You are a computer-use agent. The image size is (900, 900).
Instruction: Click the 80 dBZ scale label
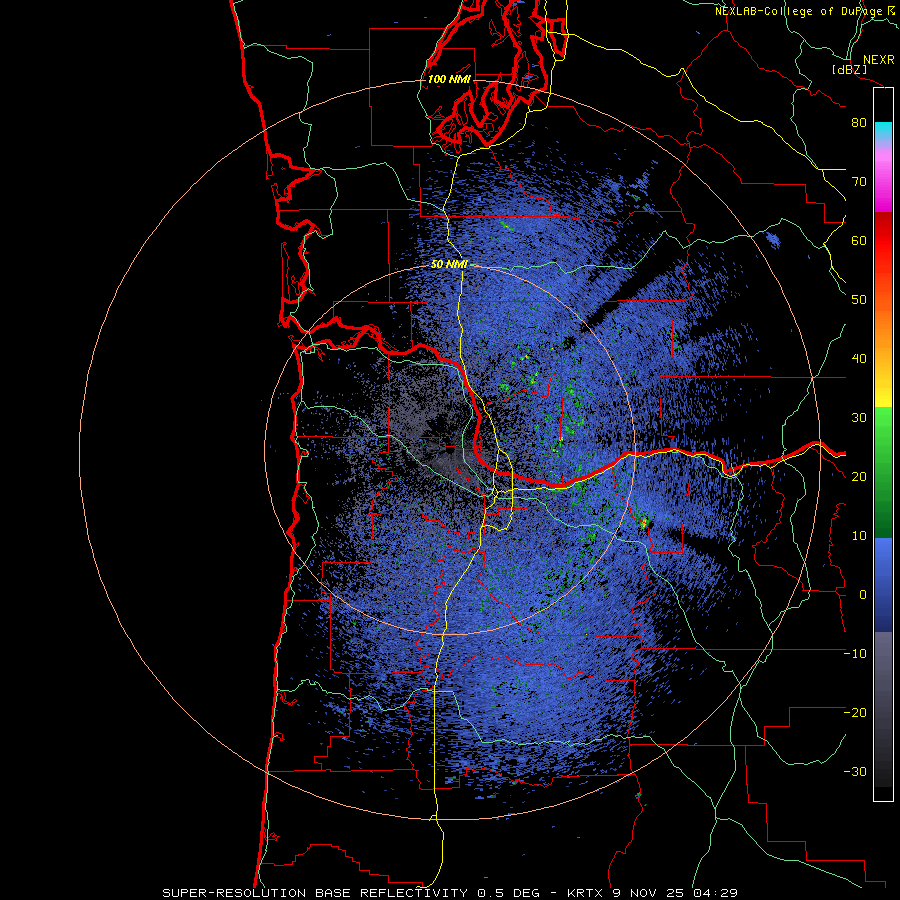[x=859, y=123]
